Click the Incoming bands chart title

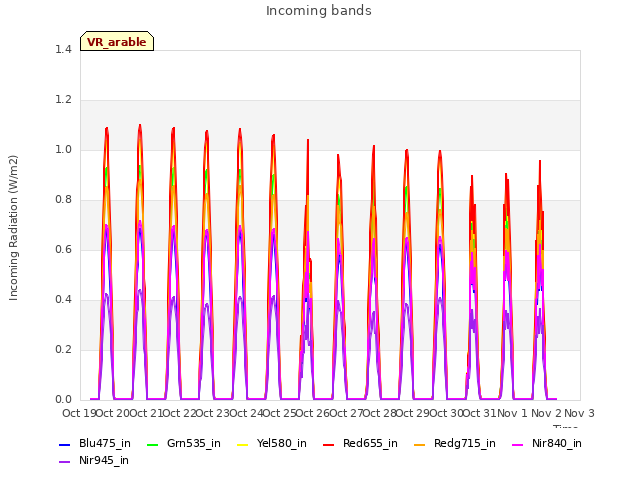point(319,11)
